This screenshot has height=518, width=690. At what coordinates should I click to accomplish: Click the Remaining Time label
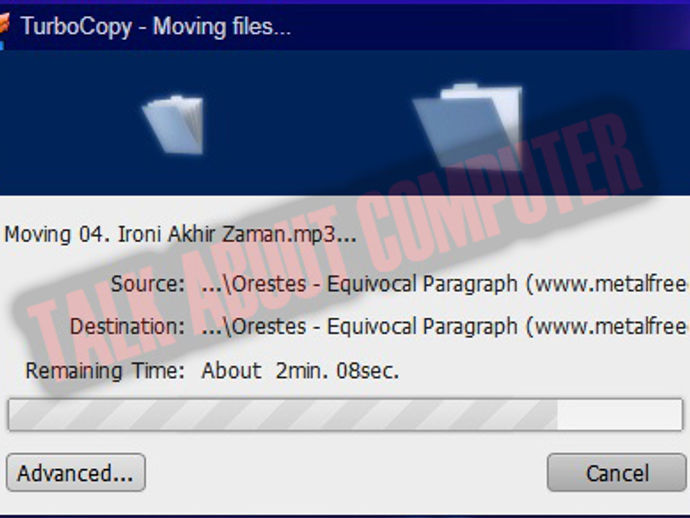(105, 371)
